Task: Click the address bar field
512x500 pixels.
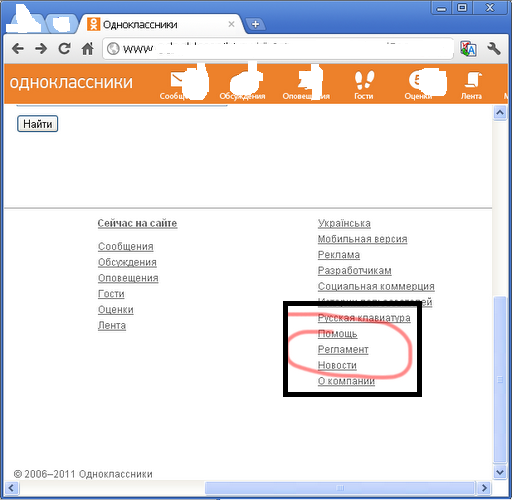Action: click(278, 49)
